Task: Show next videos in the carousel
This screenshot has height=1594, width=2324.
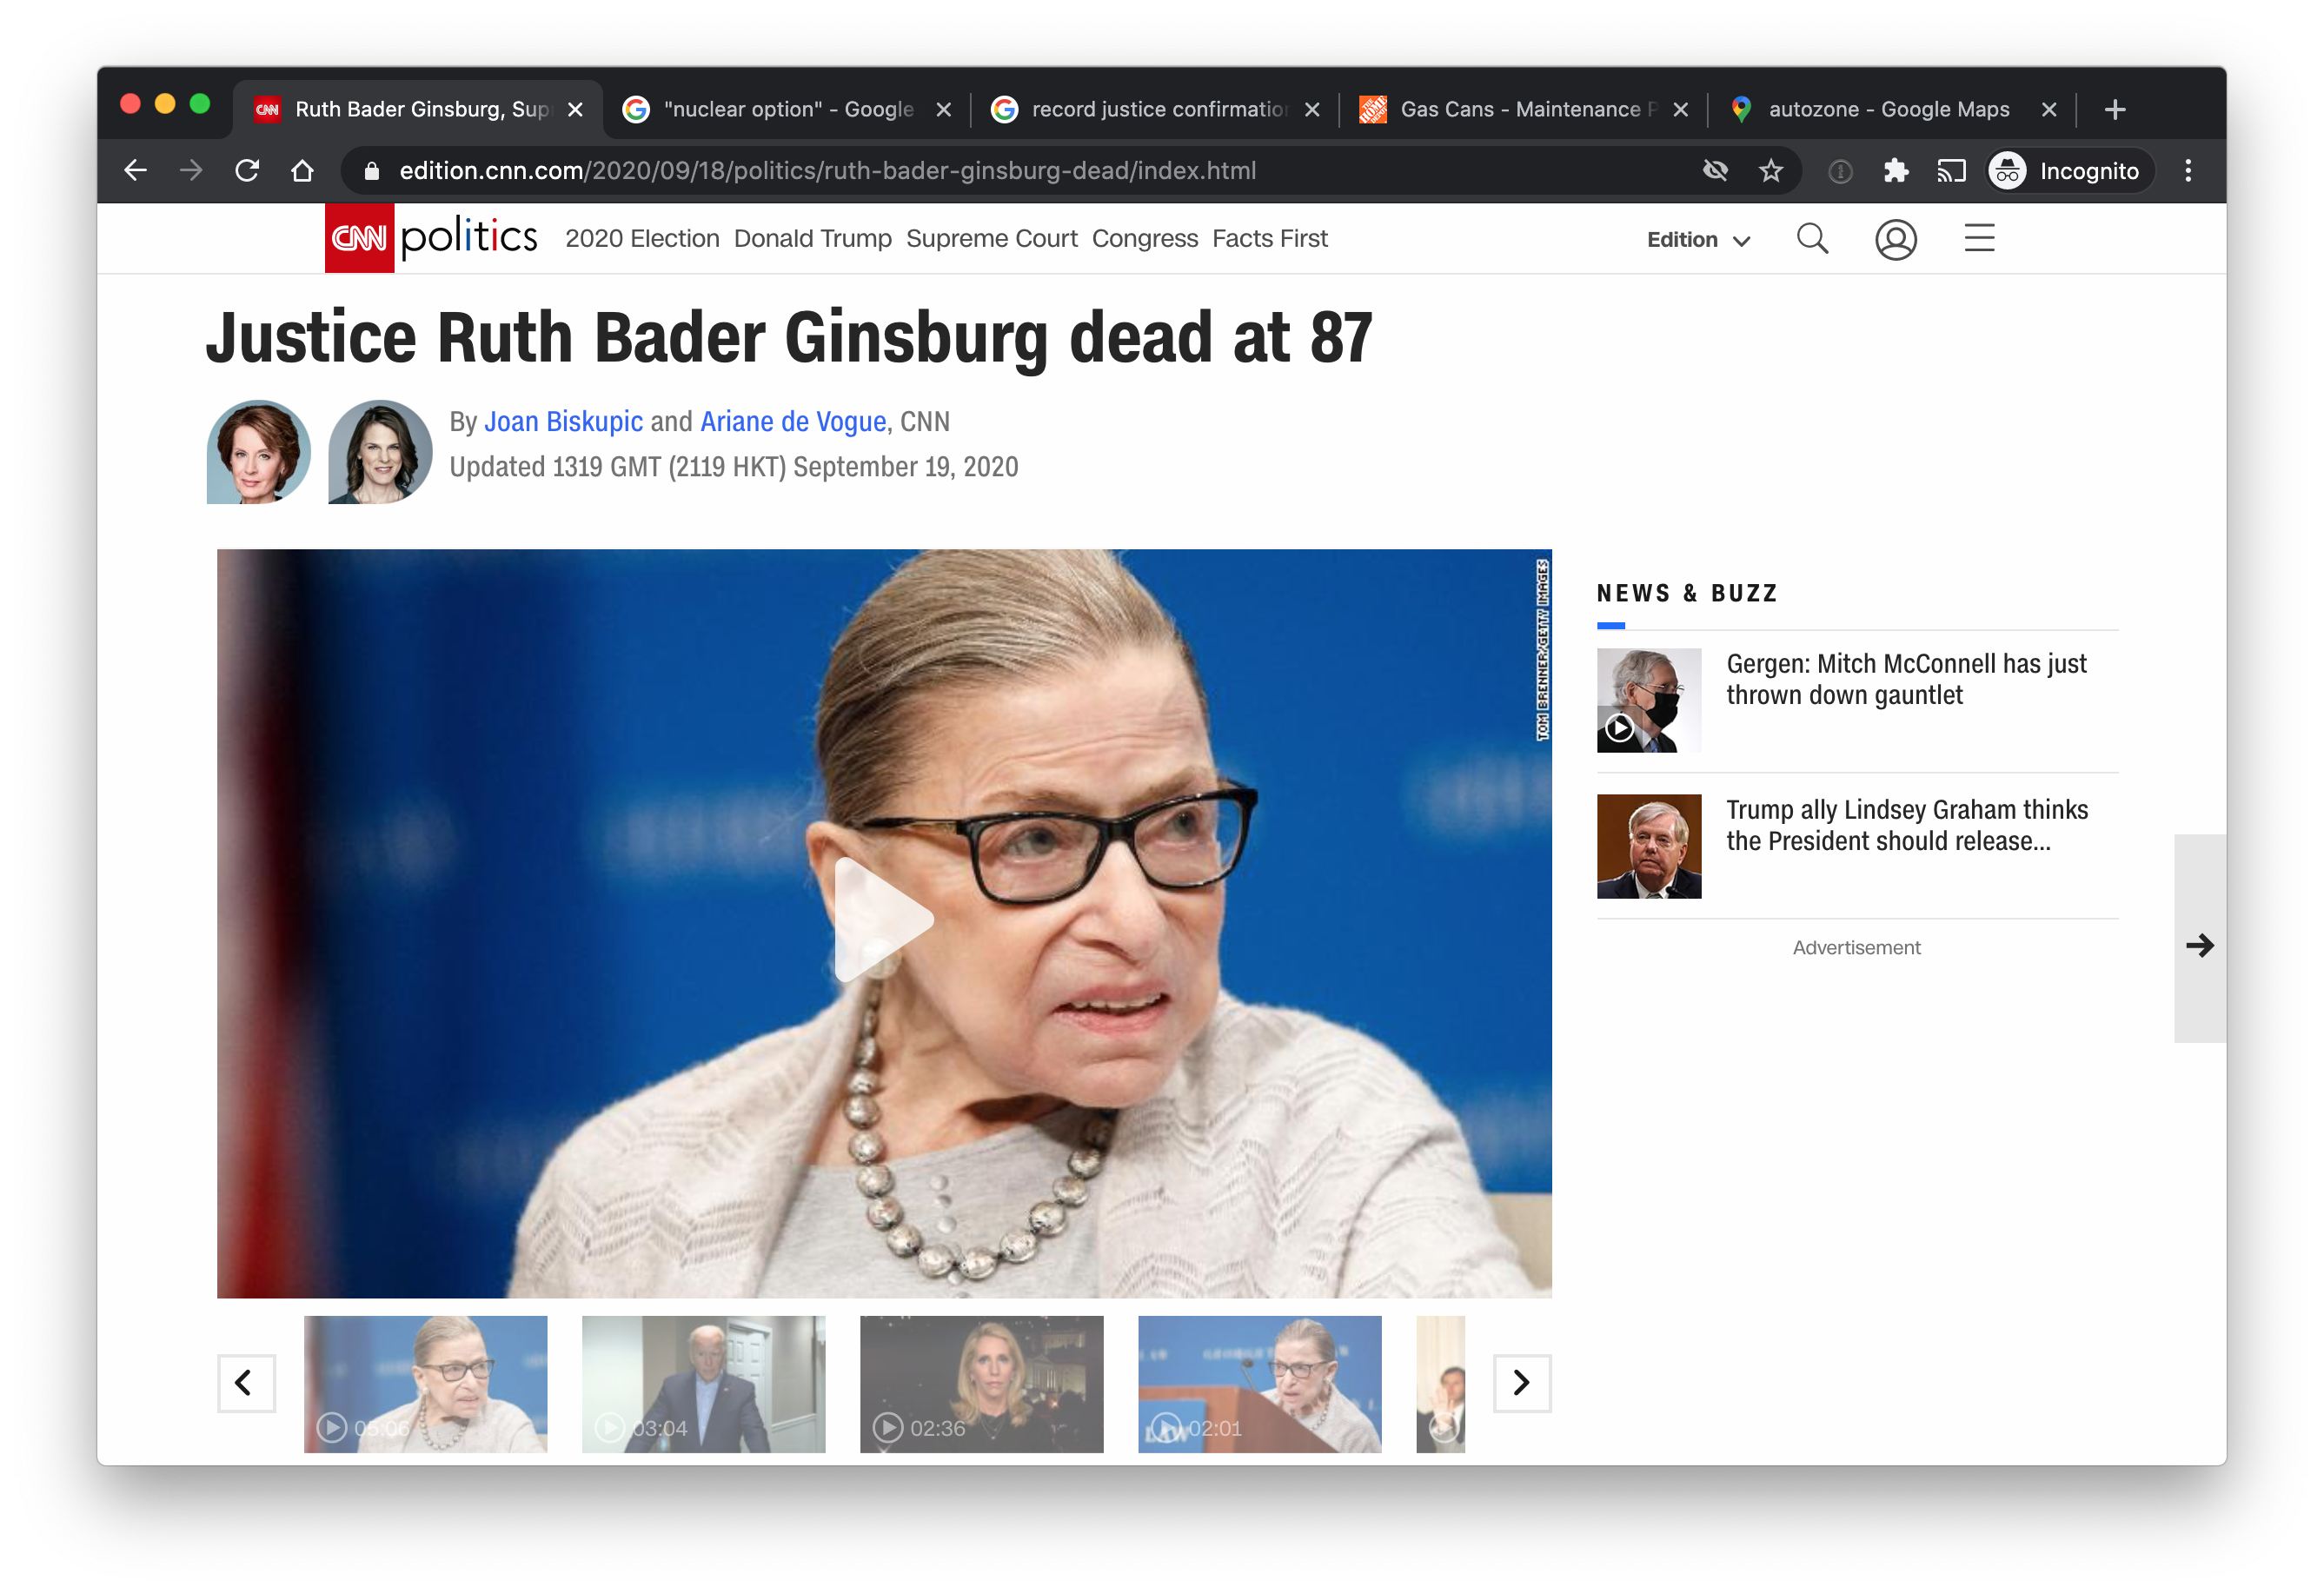Action: (1522, 1383)
